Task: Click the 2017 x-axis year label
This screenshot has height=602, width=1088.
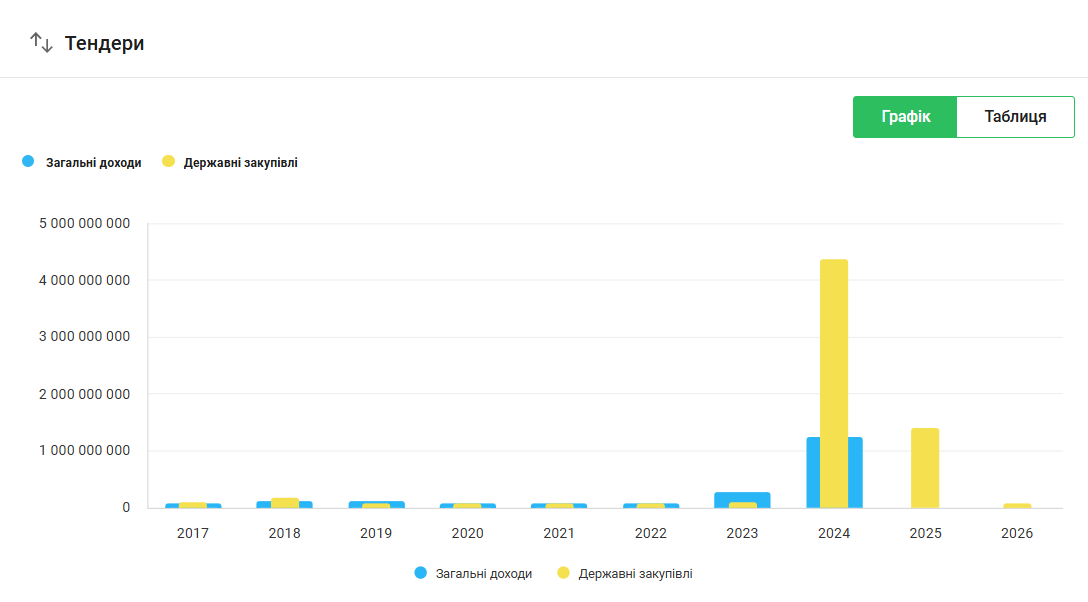Action: pyautogui.click(x=193, y=534)
